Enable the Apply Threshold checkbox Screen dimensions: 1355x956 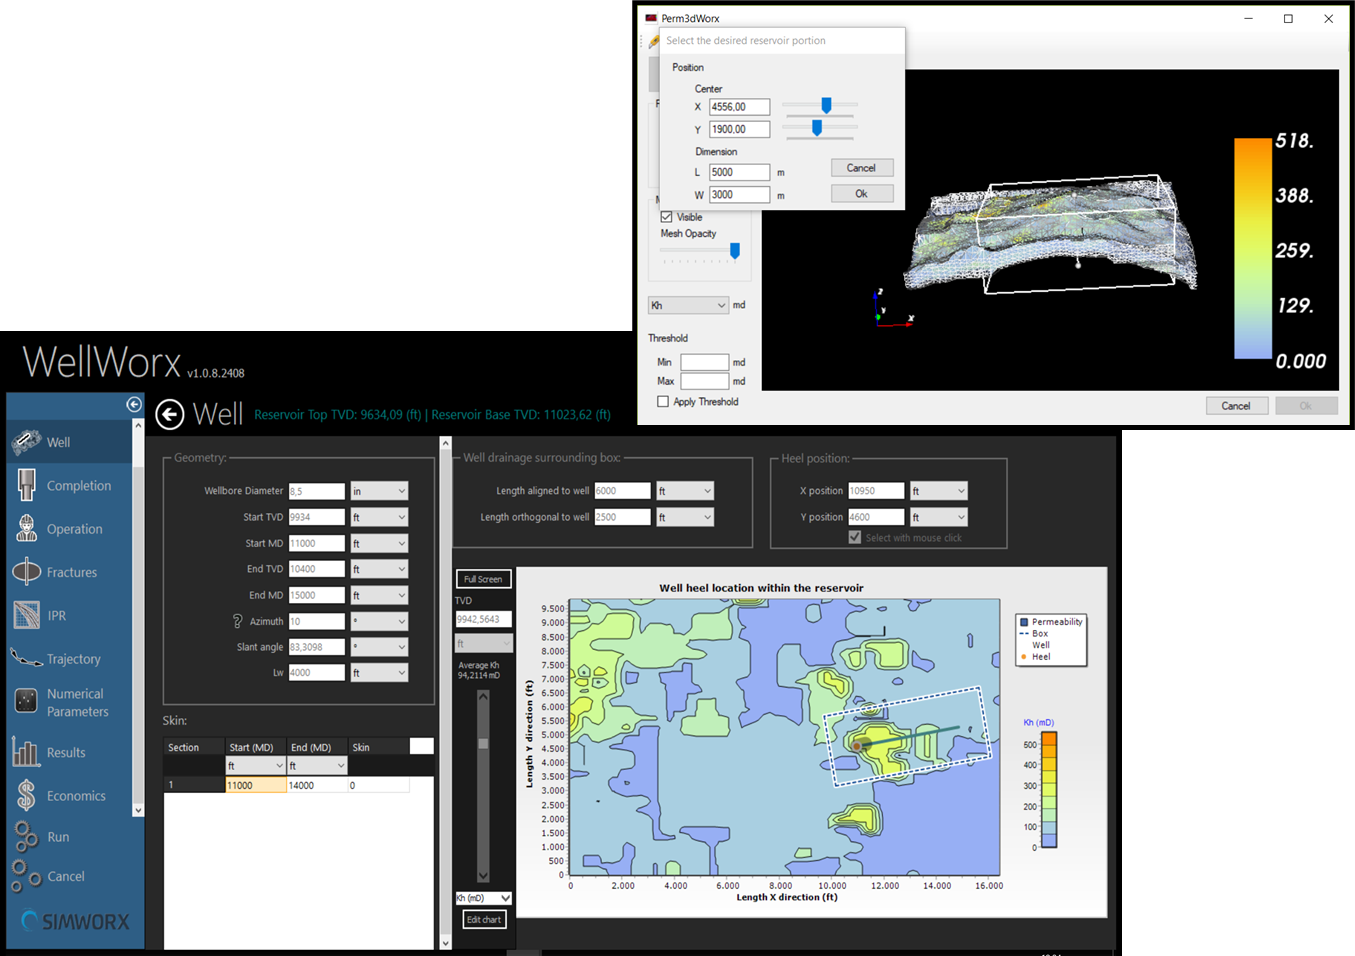663,402
